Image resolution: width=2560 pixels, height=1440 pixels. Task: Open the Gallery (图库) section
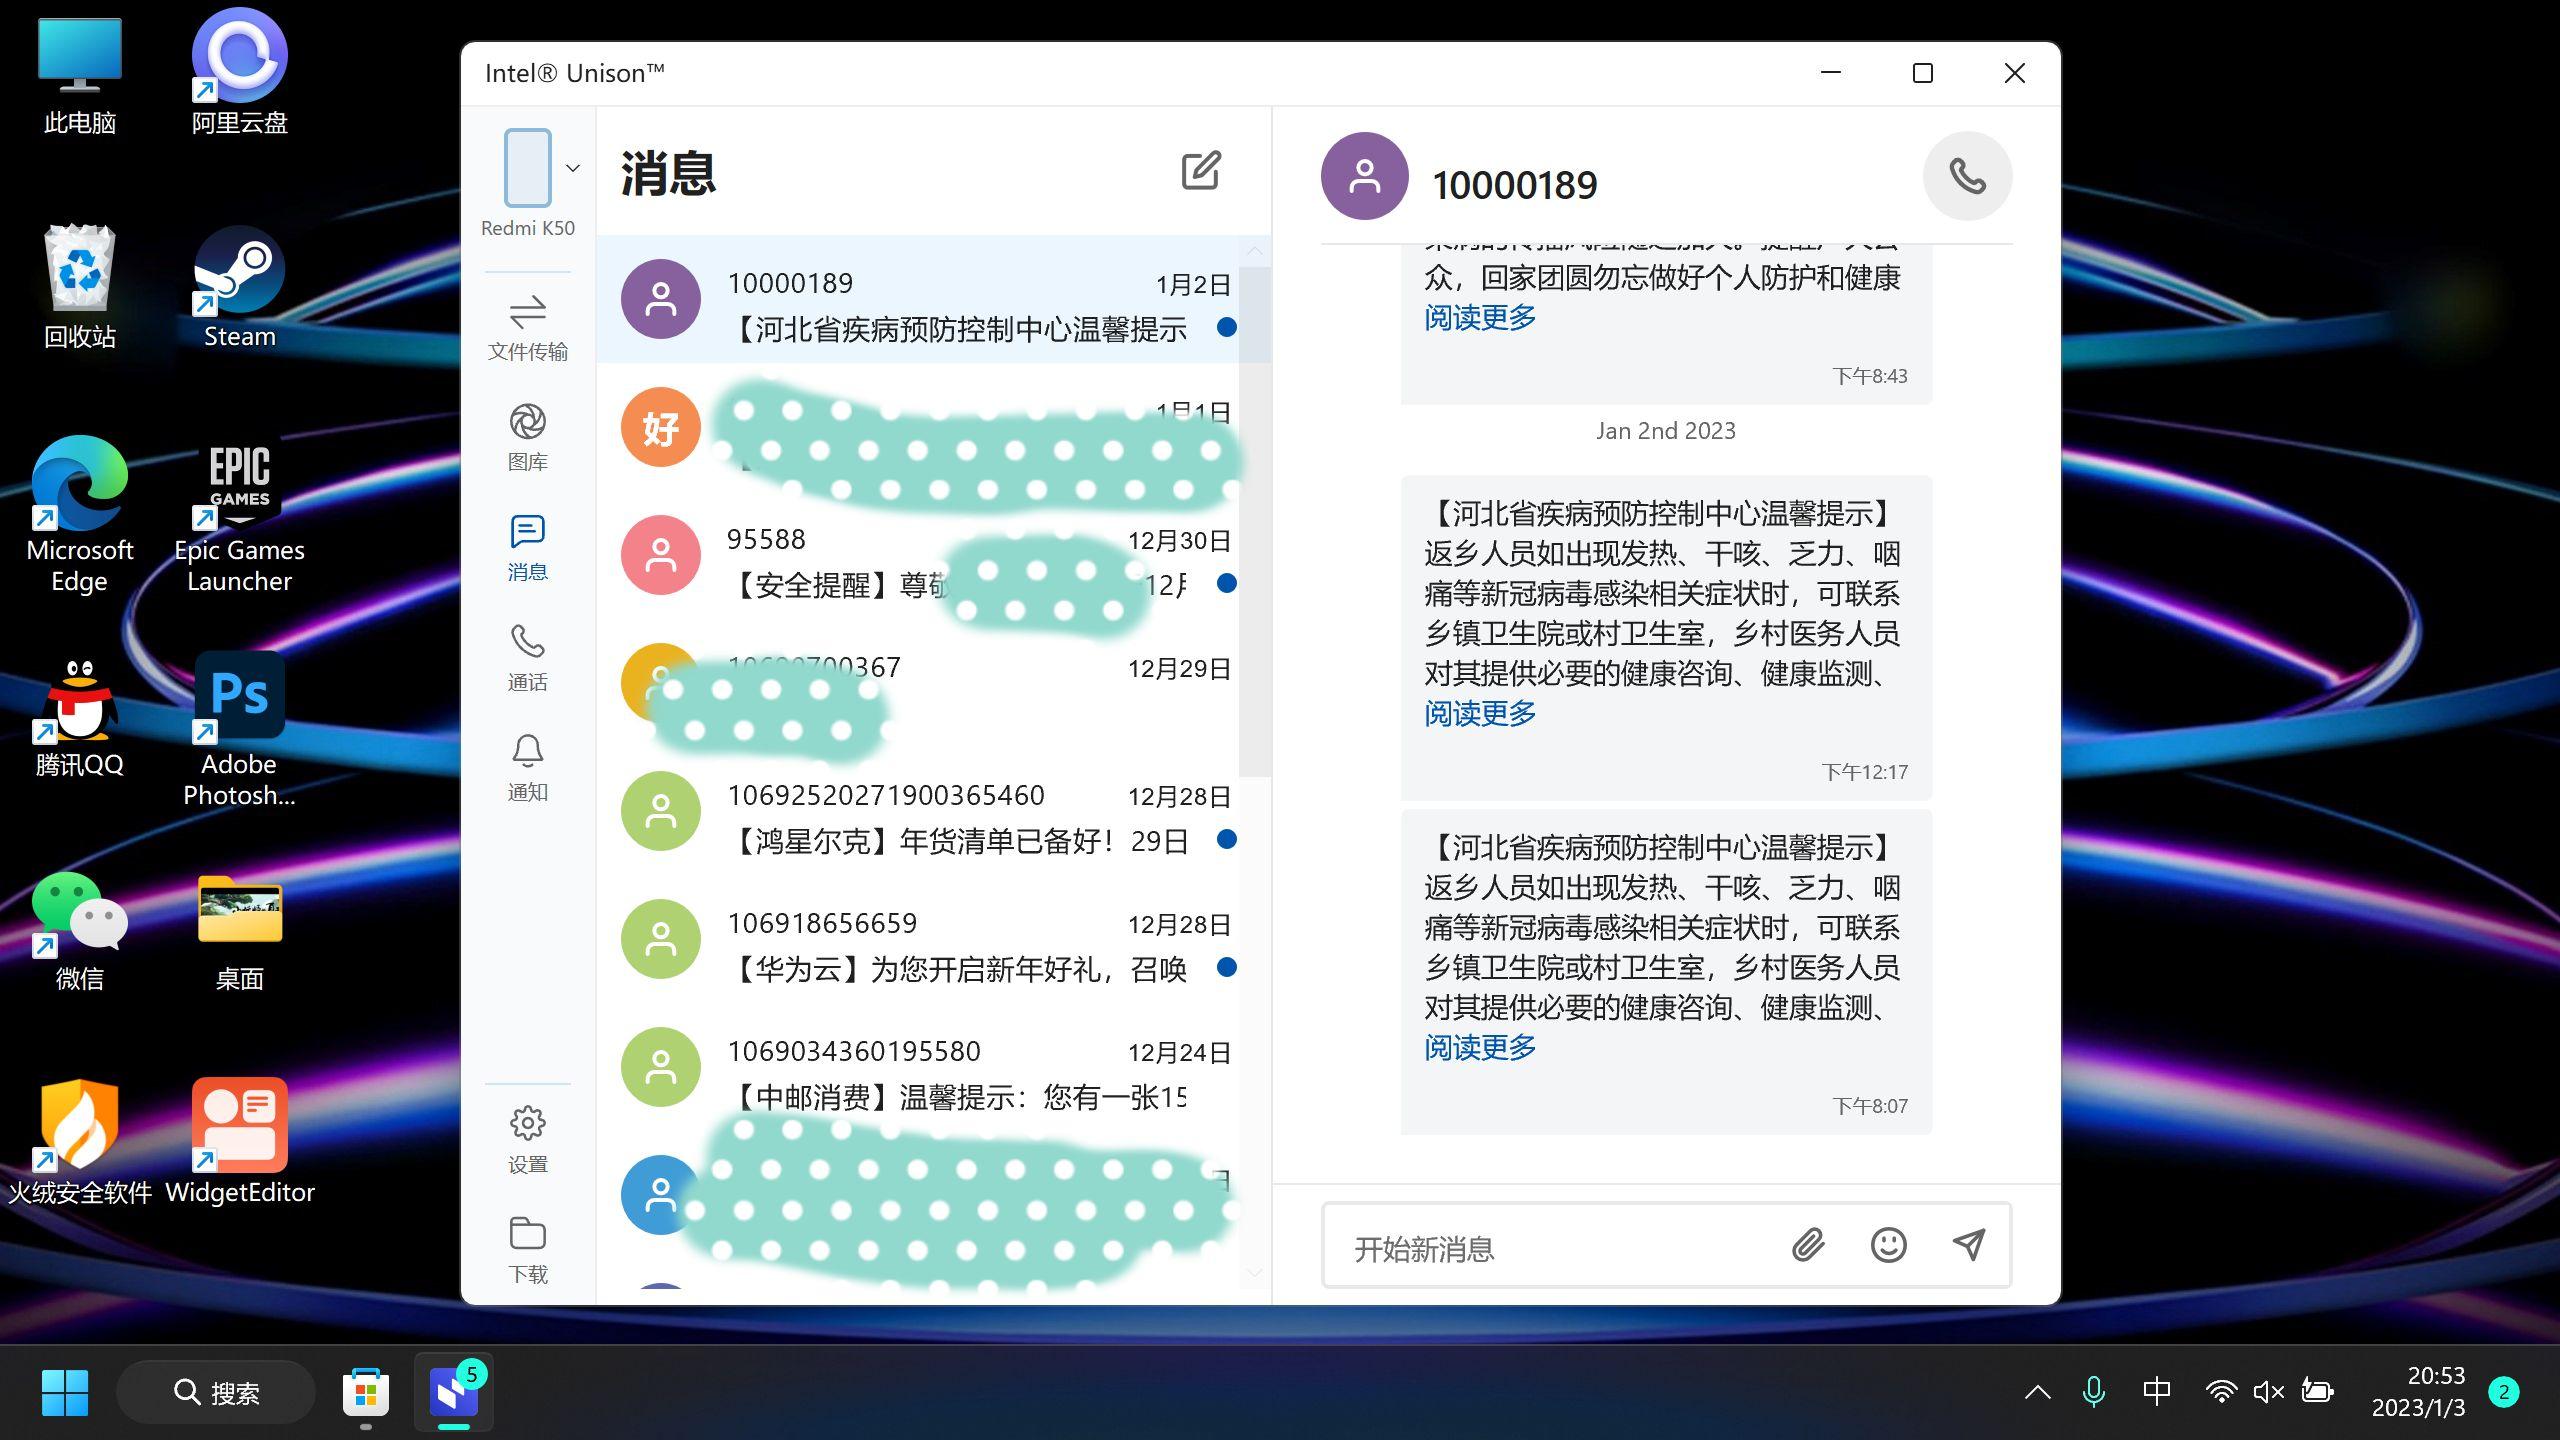[x=527, y=438]
